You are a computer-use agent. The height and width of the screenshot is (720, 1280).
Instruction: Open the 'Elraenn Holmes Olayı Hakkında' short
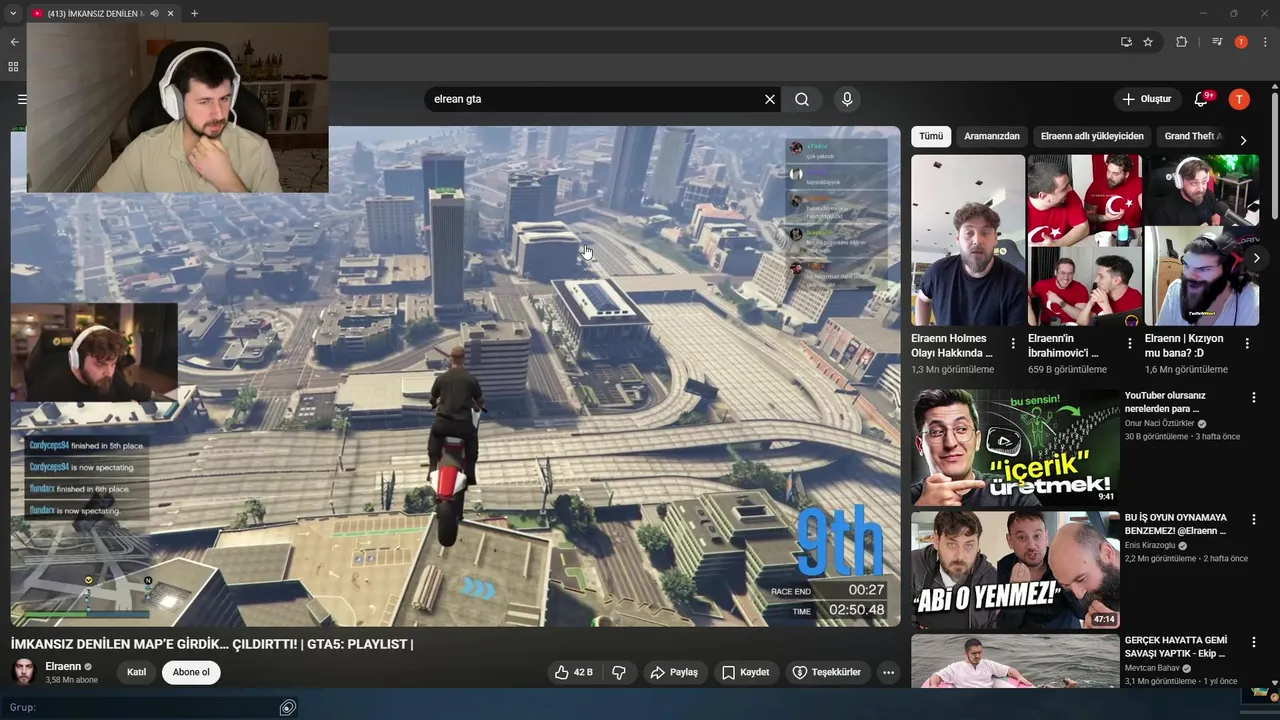click(x=968, y=240)
